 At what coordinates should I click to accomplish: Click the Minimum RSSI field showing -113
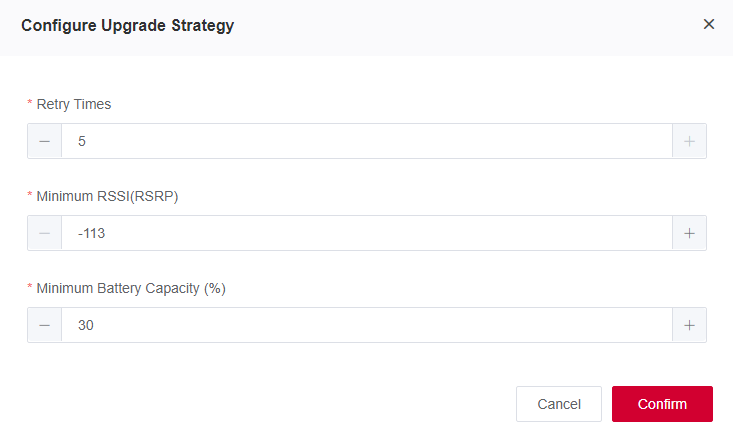367,233
